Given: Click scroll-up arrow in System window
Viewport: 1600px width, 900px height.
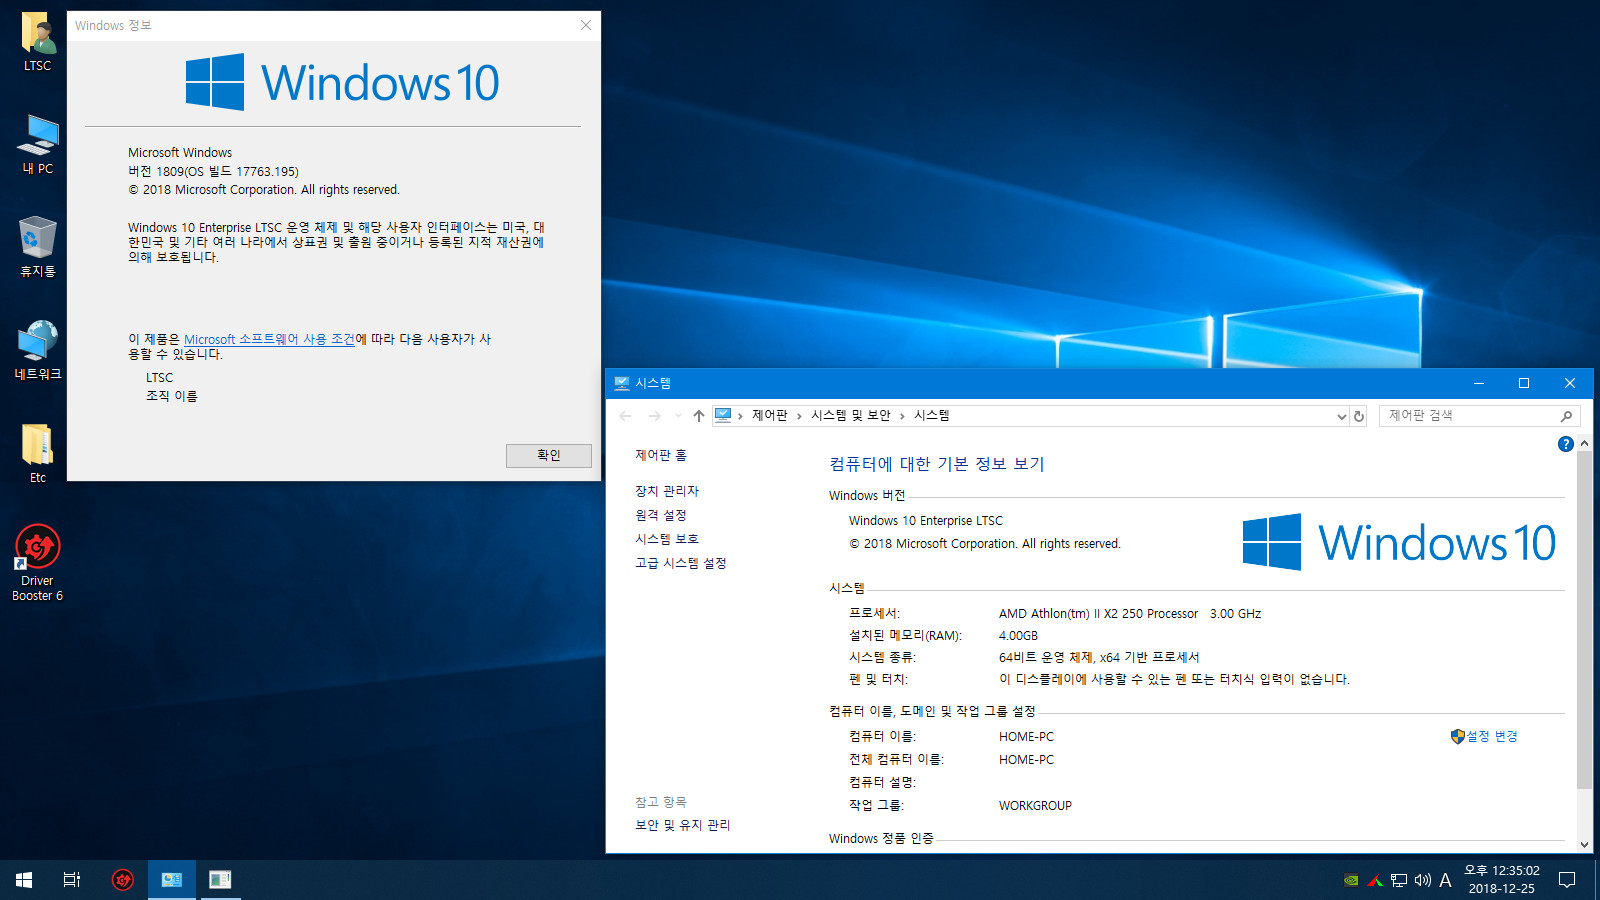Looking at the screenshot, I should click(x=1584, y=443).
